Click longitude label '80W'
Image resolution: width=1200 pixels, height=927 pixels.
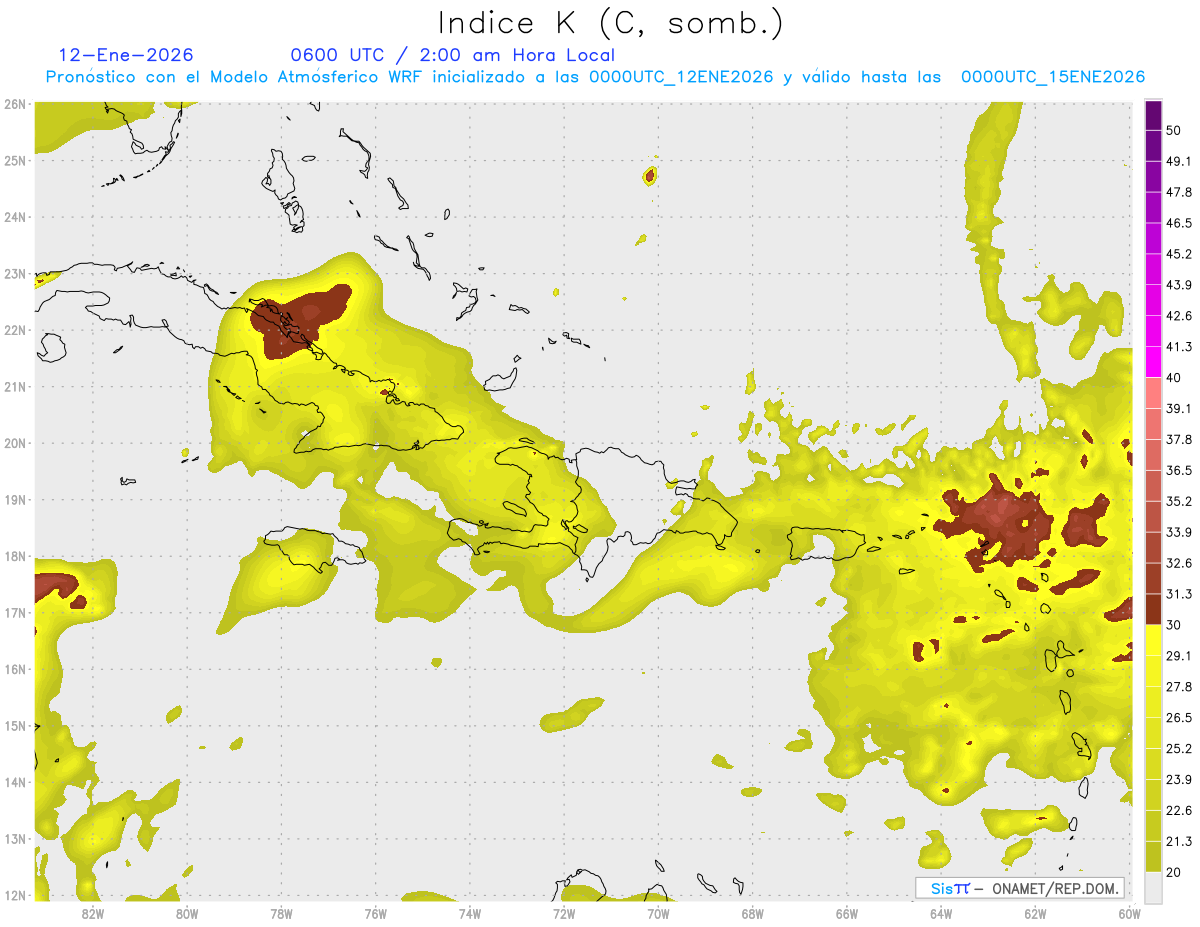tap(186, 913)
